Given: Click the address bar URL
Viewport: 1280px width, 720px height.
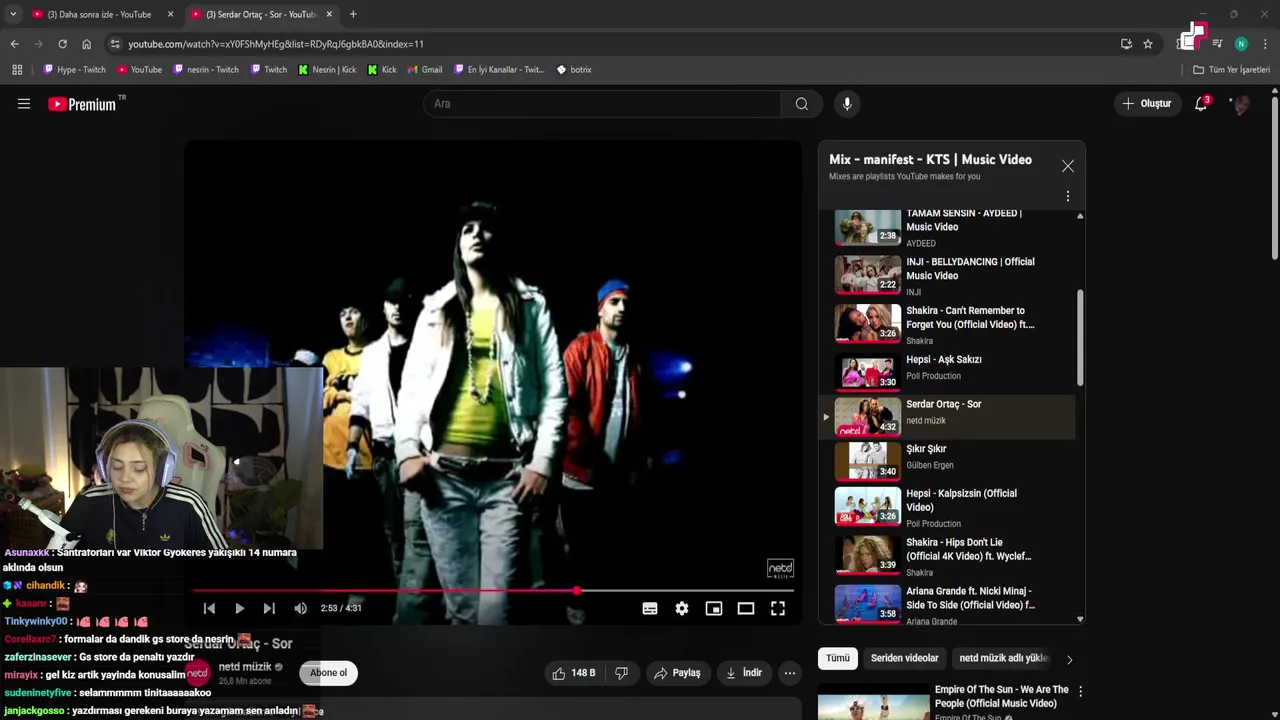Looking at the screenshot, I should point(276,44).
